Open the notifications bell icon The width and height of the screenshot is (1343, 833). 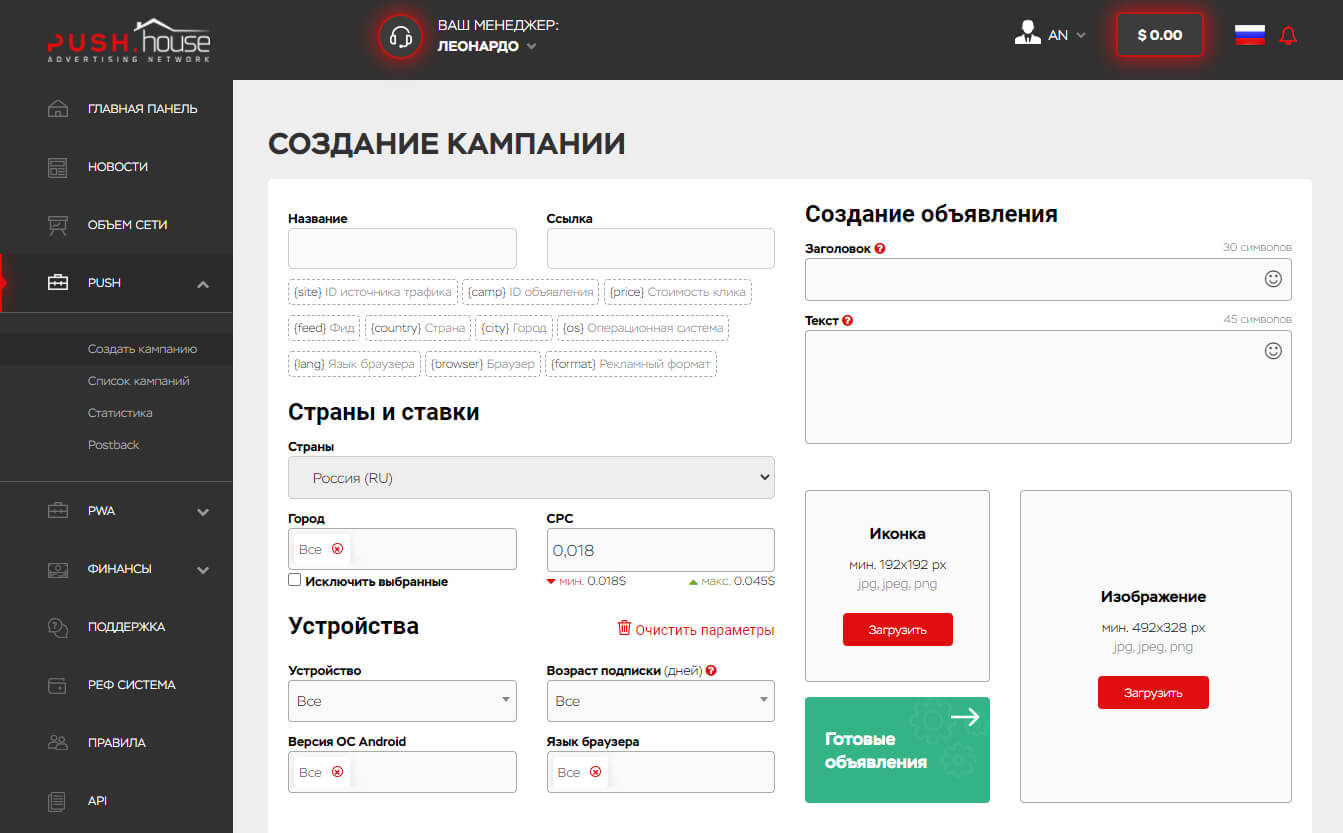pyautogui.click(x=1288, y=36)
